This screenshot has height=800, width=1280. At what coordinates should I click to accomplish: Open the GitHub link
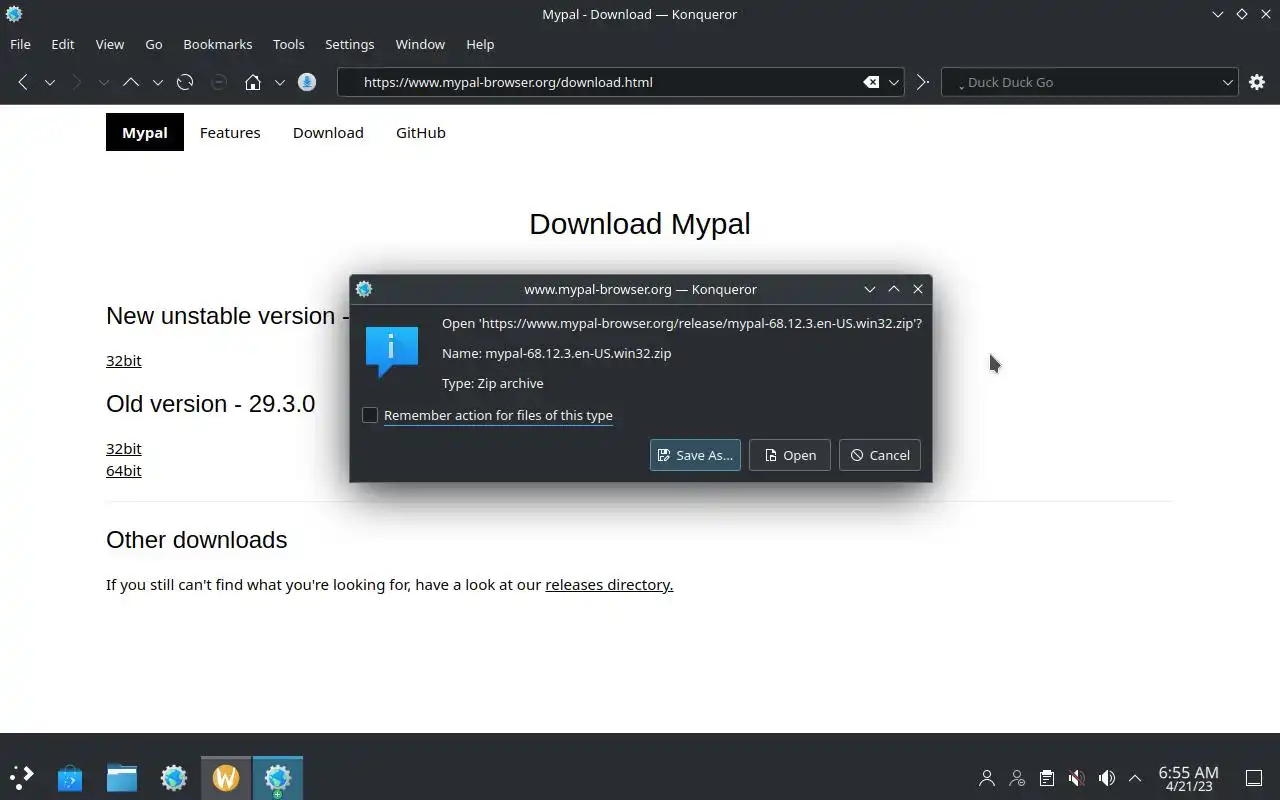coord(421,132)
